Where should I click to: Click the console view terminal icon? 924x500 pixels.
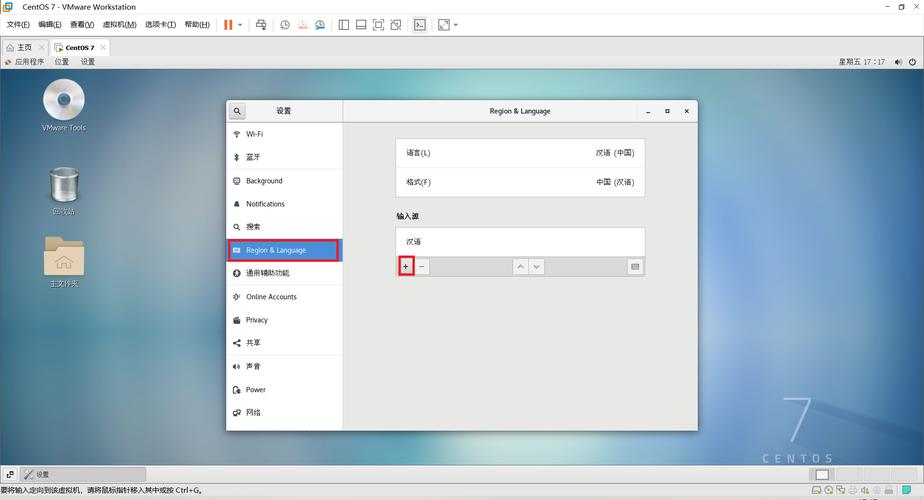[x=420, y=25]
